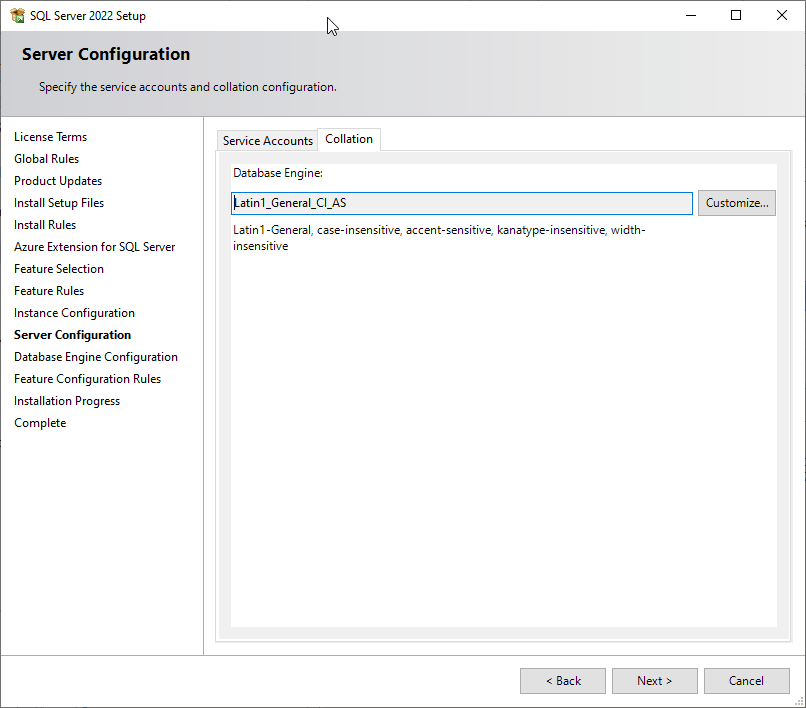Click the SQL Server Setup title bar icon

(17, 16)
